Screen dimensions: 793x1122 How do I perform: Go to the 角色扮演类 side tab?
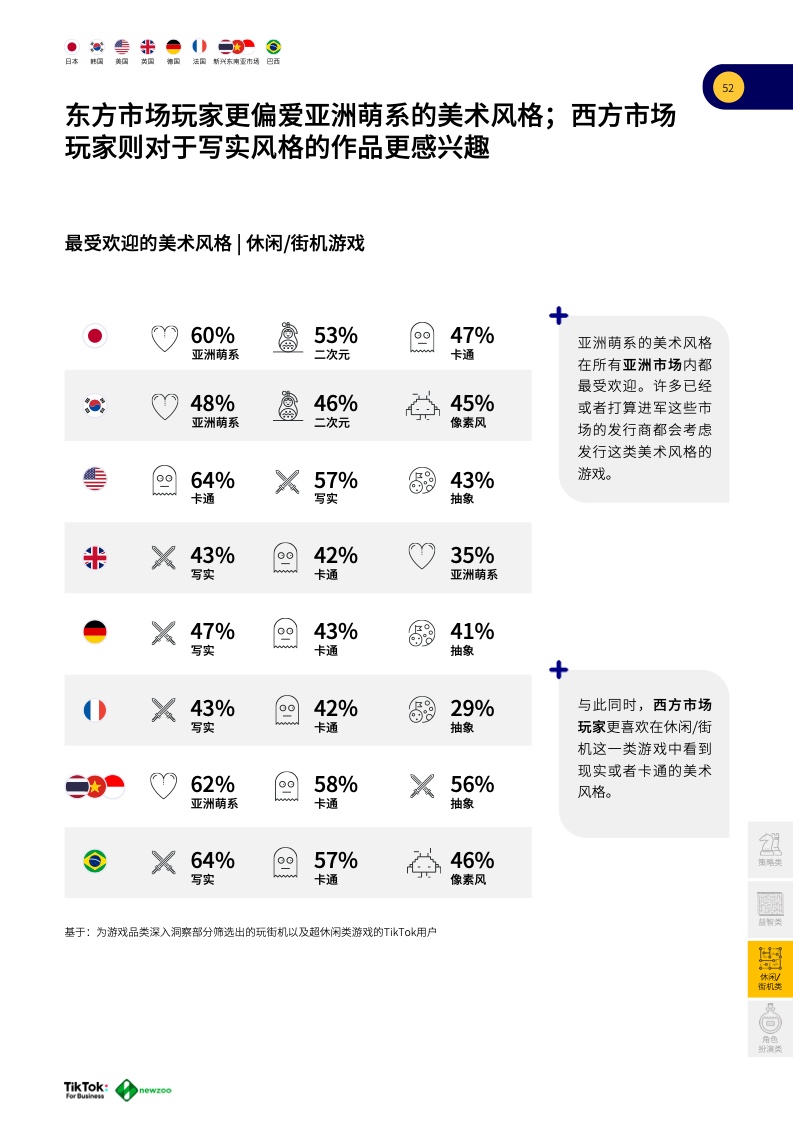point(770,1030)
